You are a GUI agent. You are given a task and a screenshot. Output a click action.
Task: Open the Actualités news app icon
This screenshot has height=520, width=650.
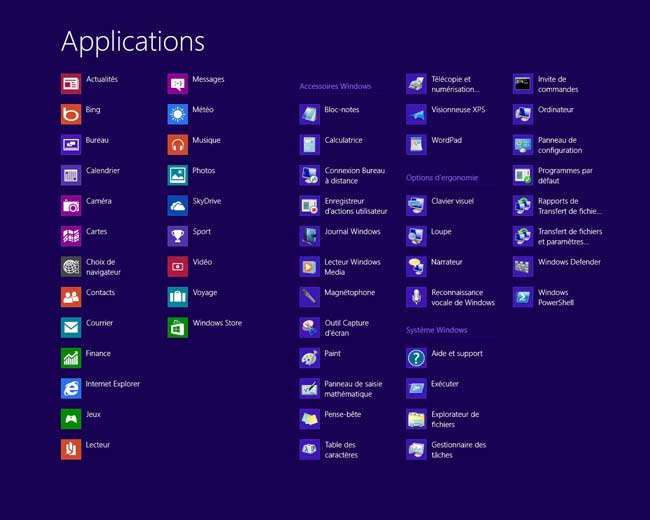coord(71,84)
